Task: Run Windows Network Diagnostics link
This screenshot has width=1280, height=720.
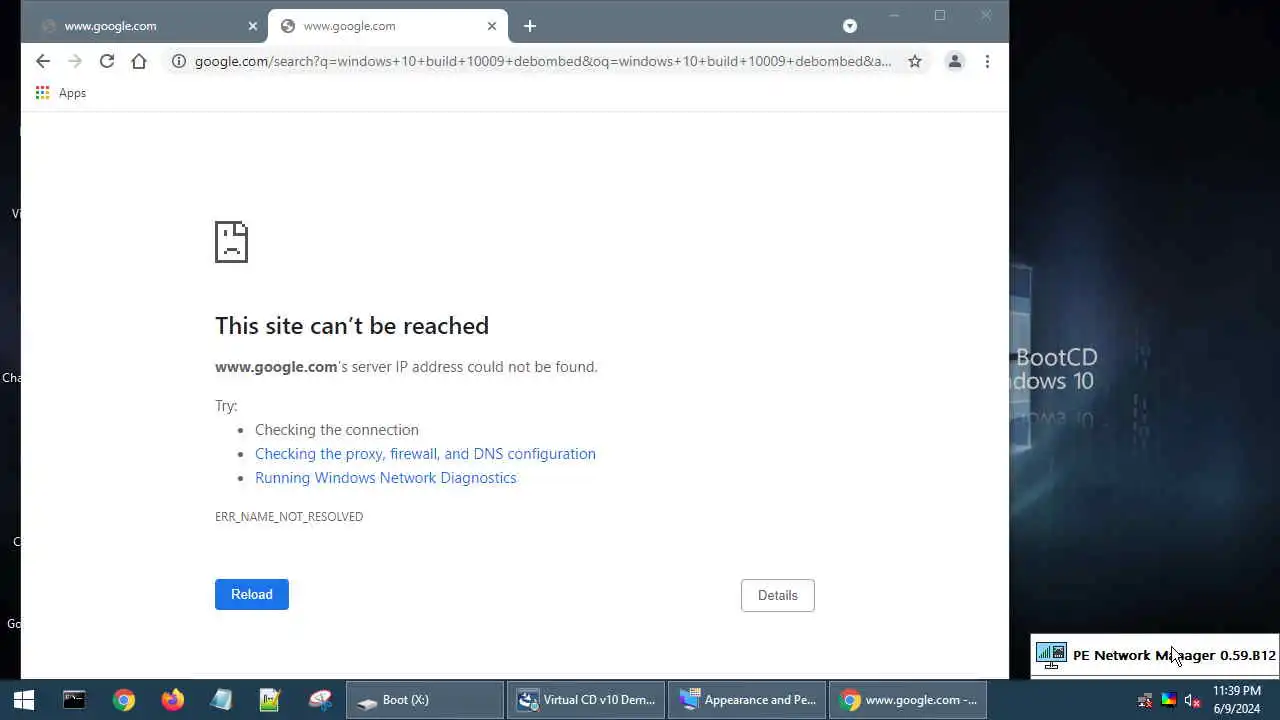Action: [x=386, y=477]
